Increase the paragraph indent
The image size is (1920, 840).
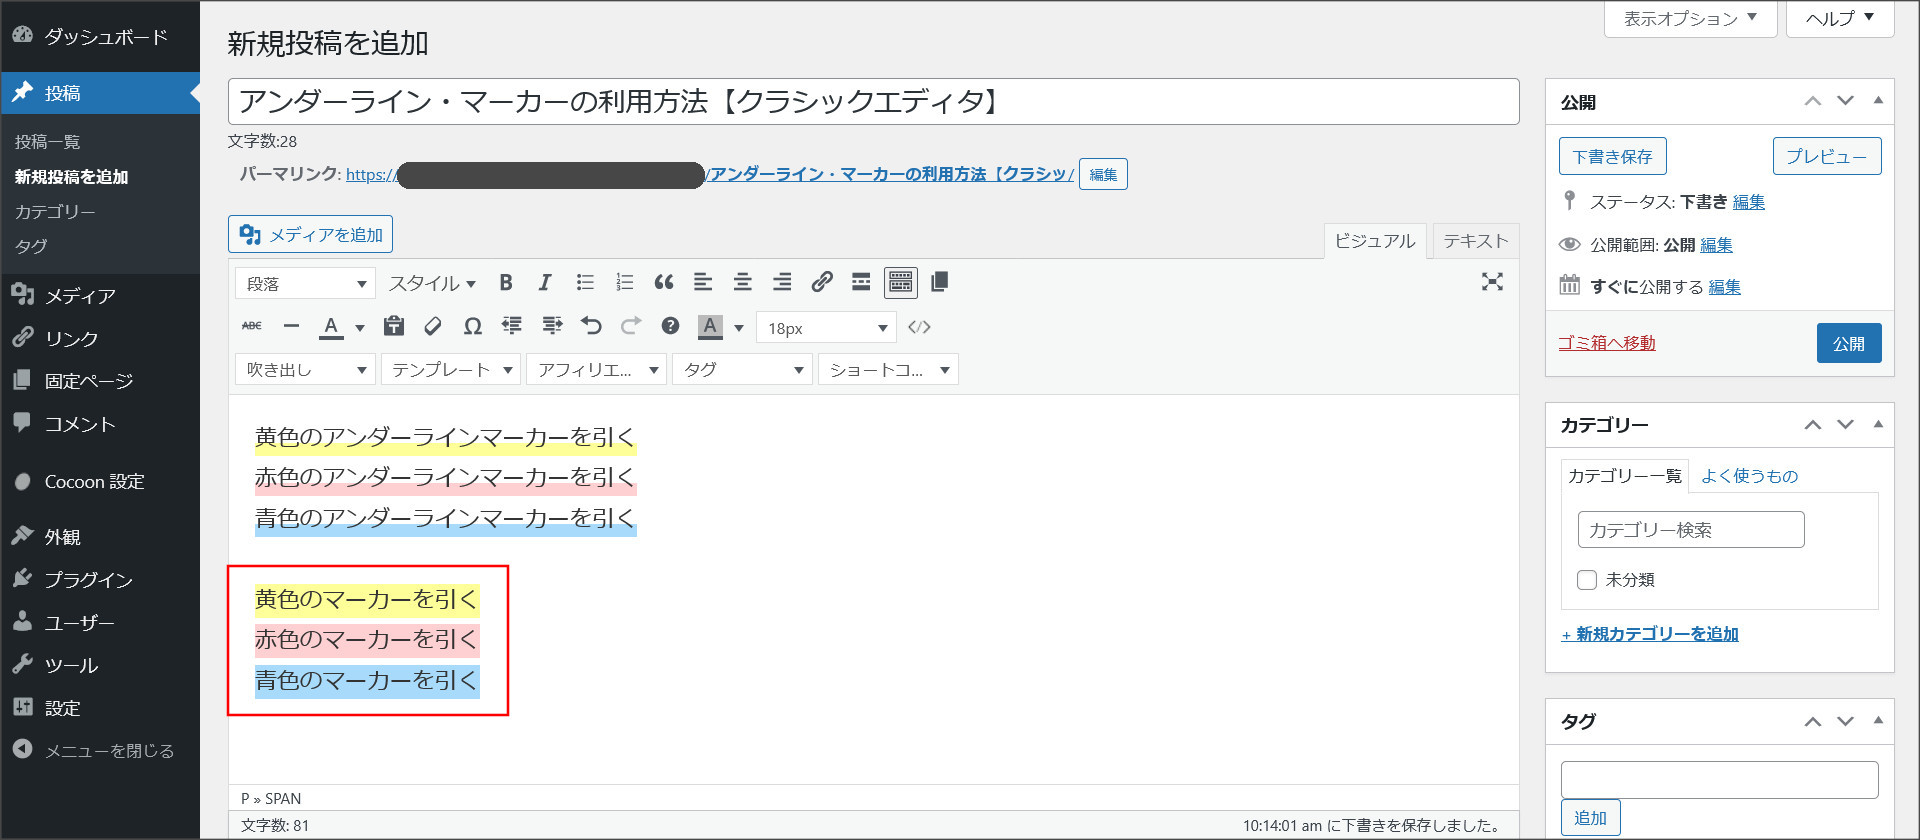(552, 326)
